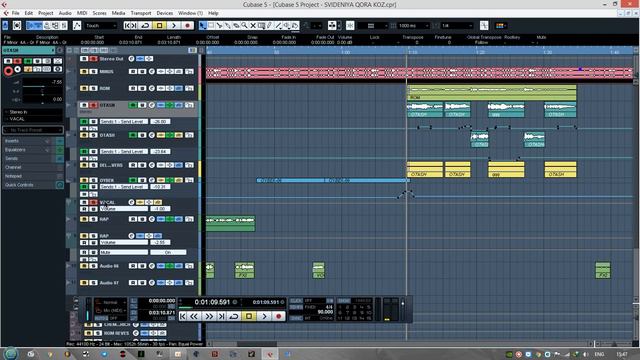Image resolution: width=640 pixels, height=360 pixels.
Task: Select the Range Selection tool
Action: [211, 25]
